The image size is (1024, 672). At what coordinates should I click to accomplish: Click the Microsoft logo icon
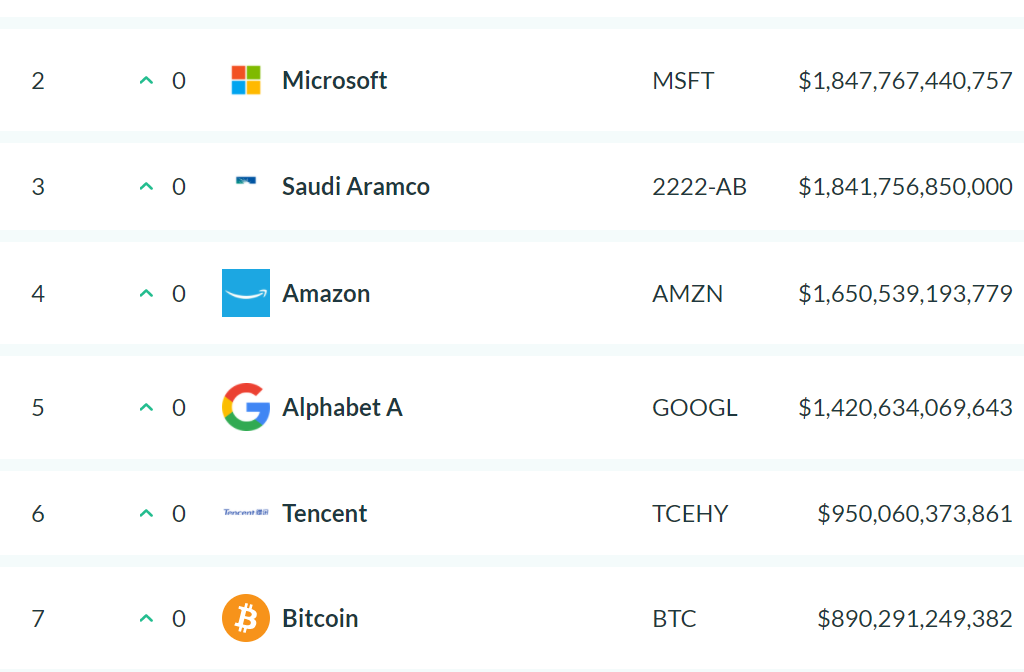tap(246, 80)
